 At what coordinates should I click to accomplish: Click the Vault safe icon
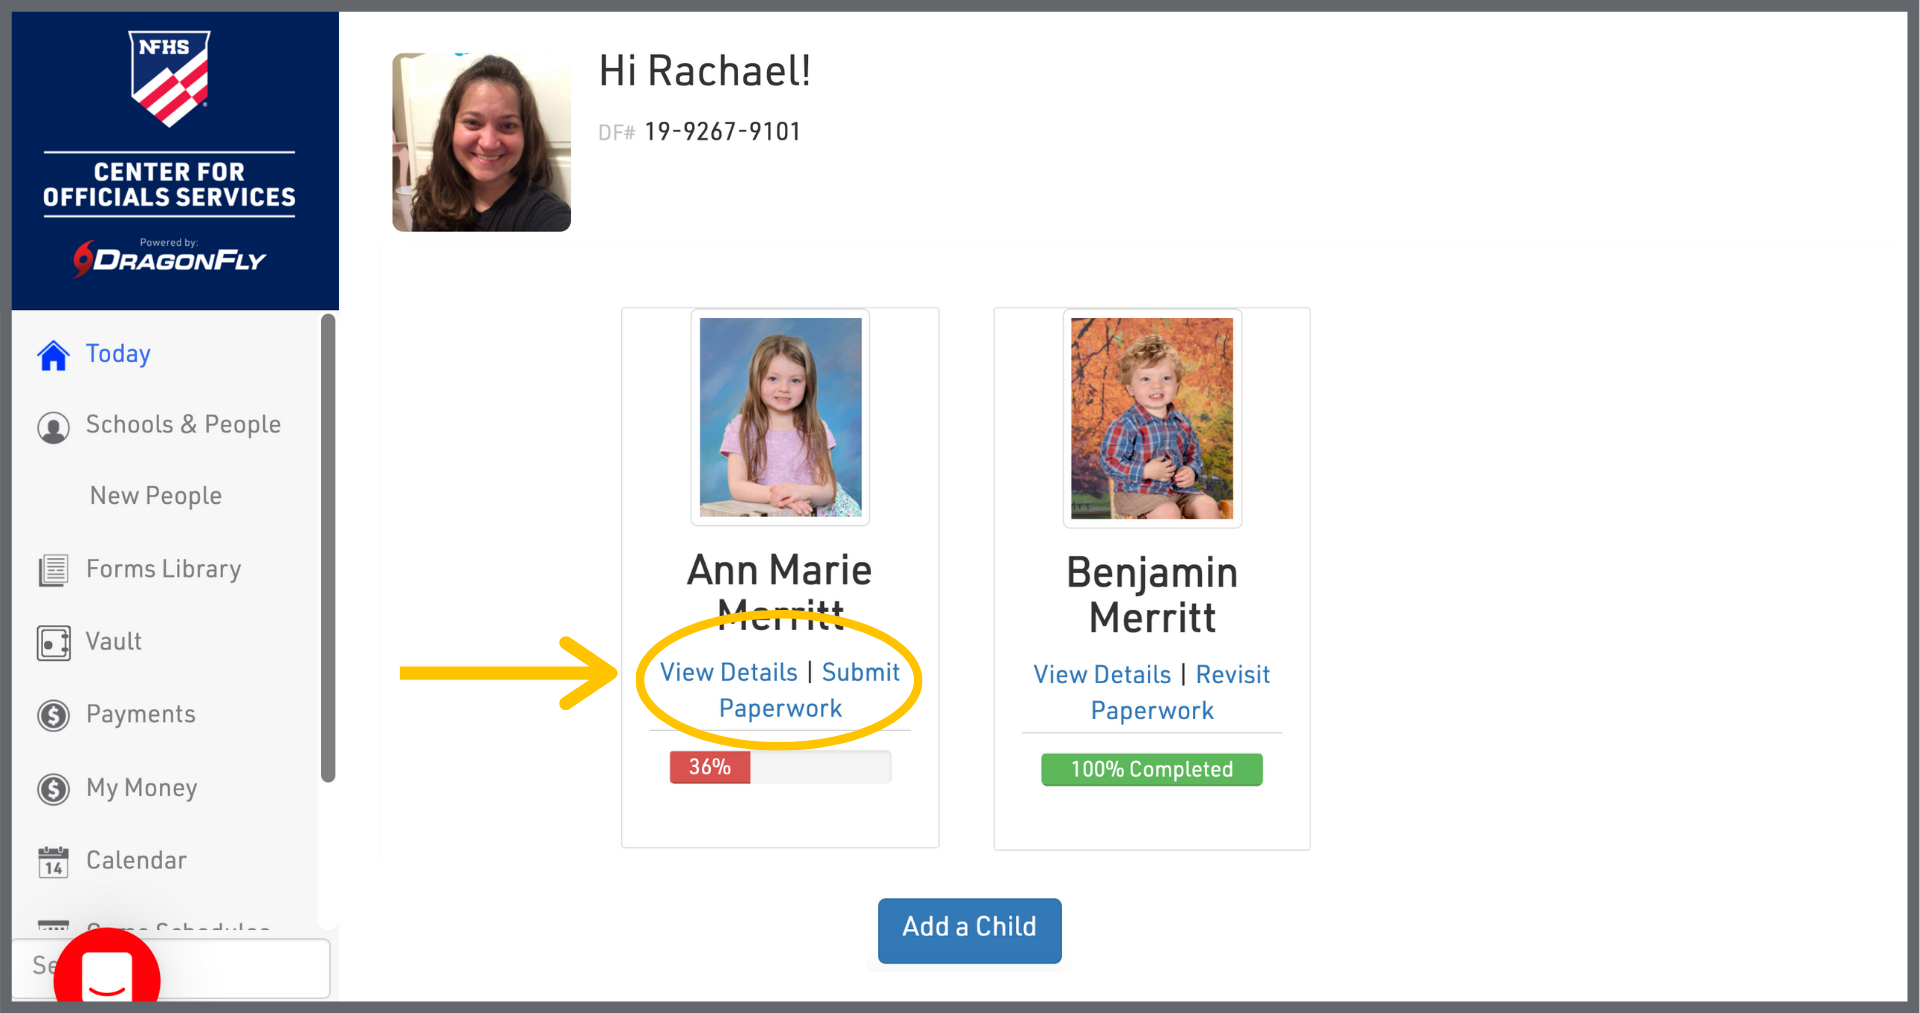(x=53, y=643)
